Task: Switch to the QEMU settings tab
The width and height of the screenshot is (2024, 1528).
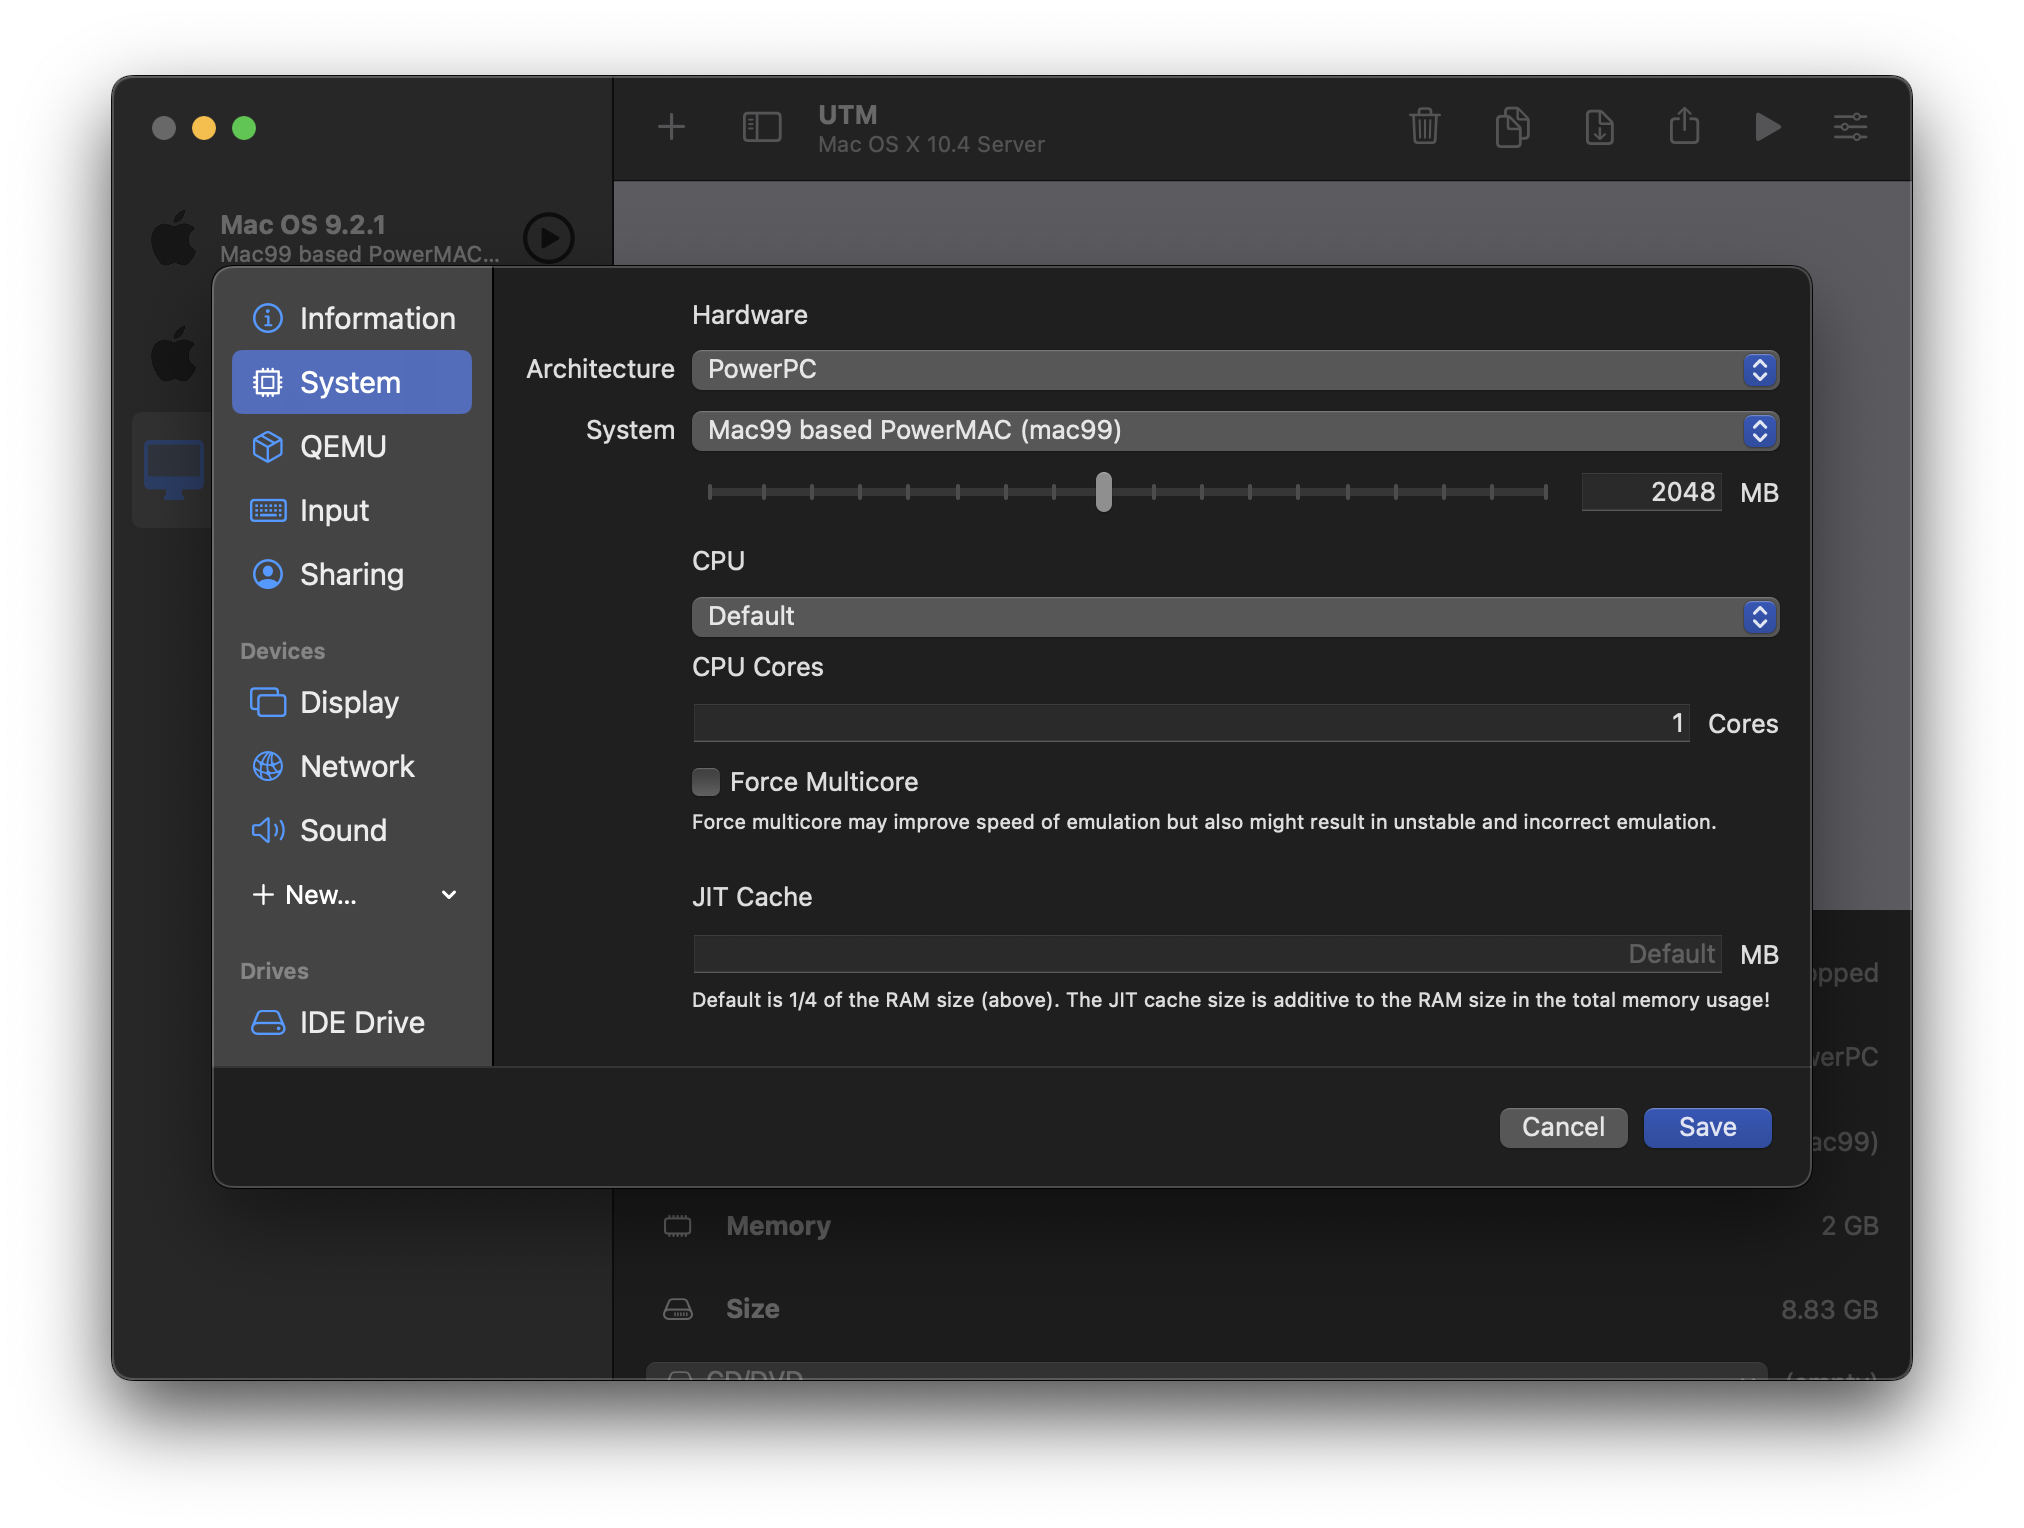Action: tap(343, 447)
